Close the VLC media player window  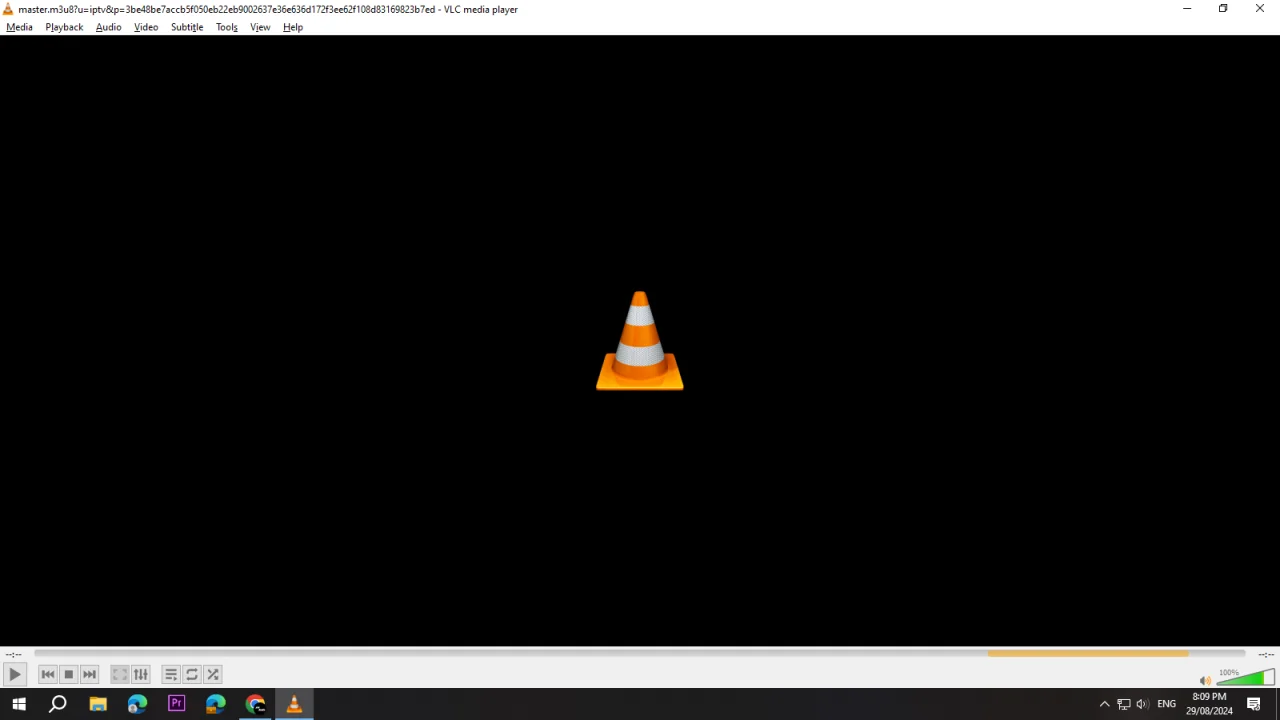(1260, 9)
